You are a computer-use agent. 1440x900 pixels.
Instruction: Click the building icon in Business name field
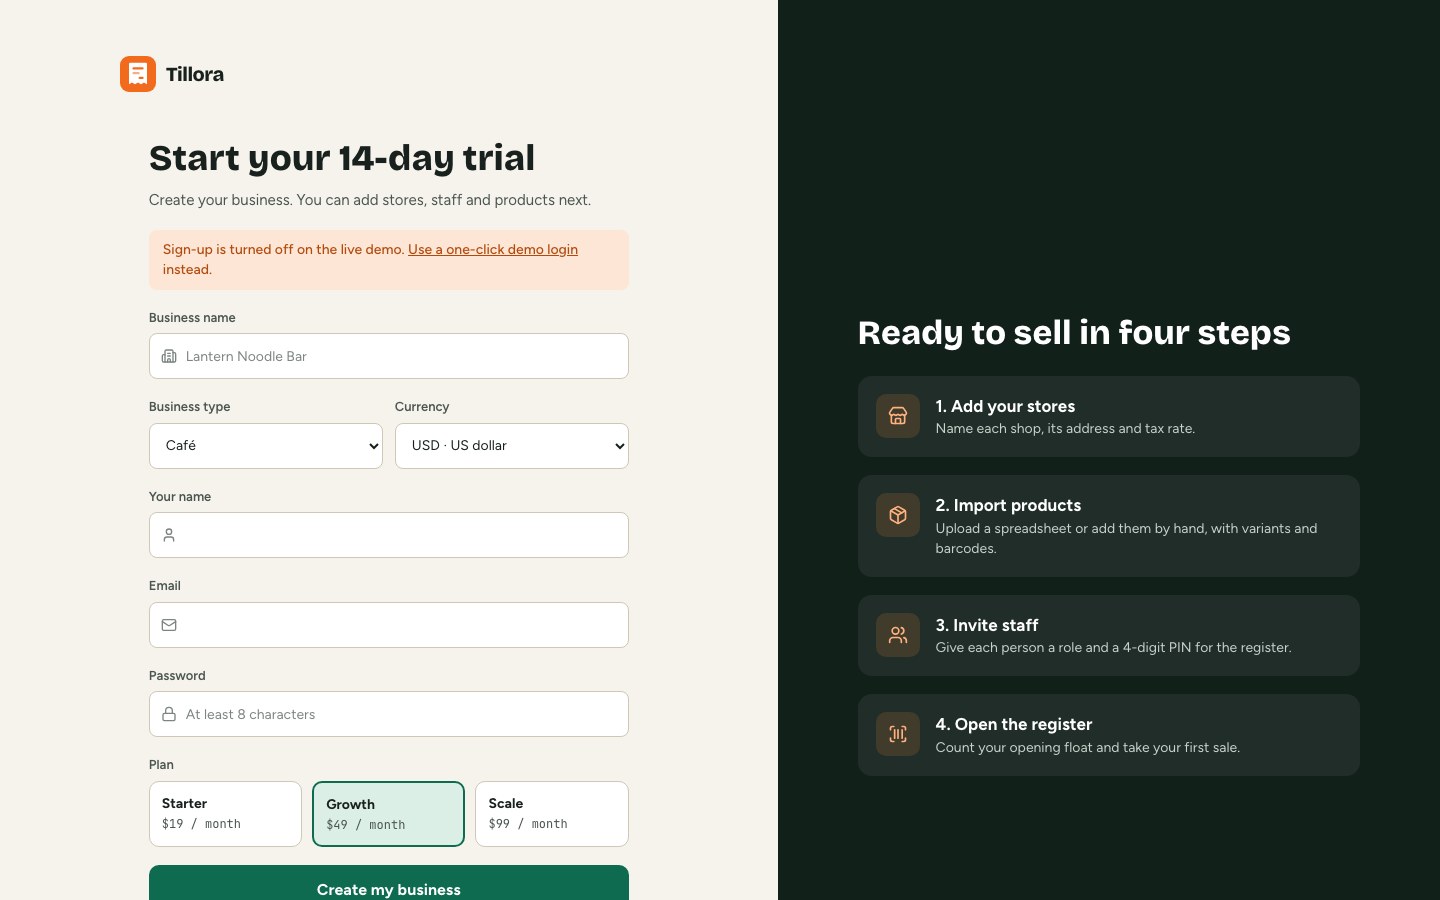click(169, 356)
